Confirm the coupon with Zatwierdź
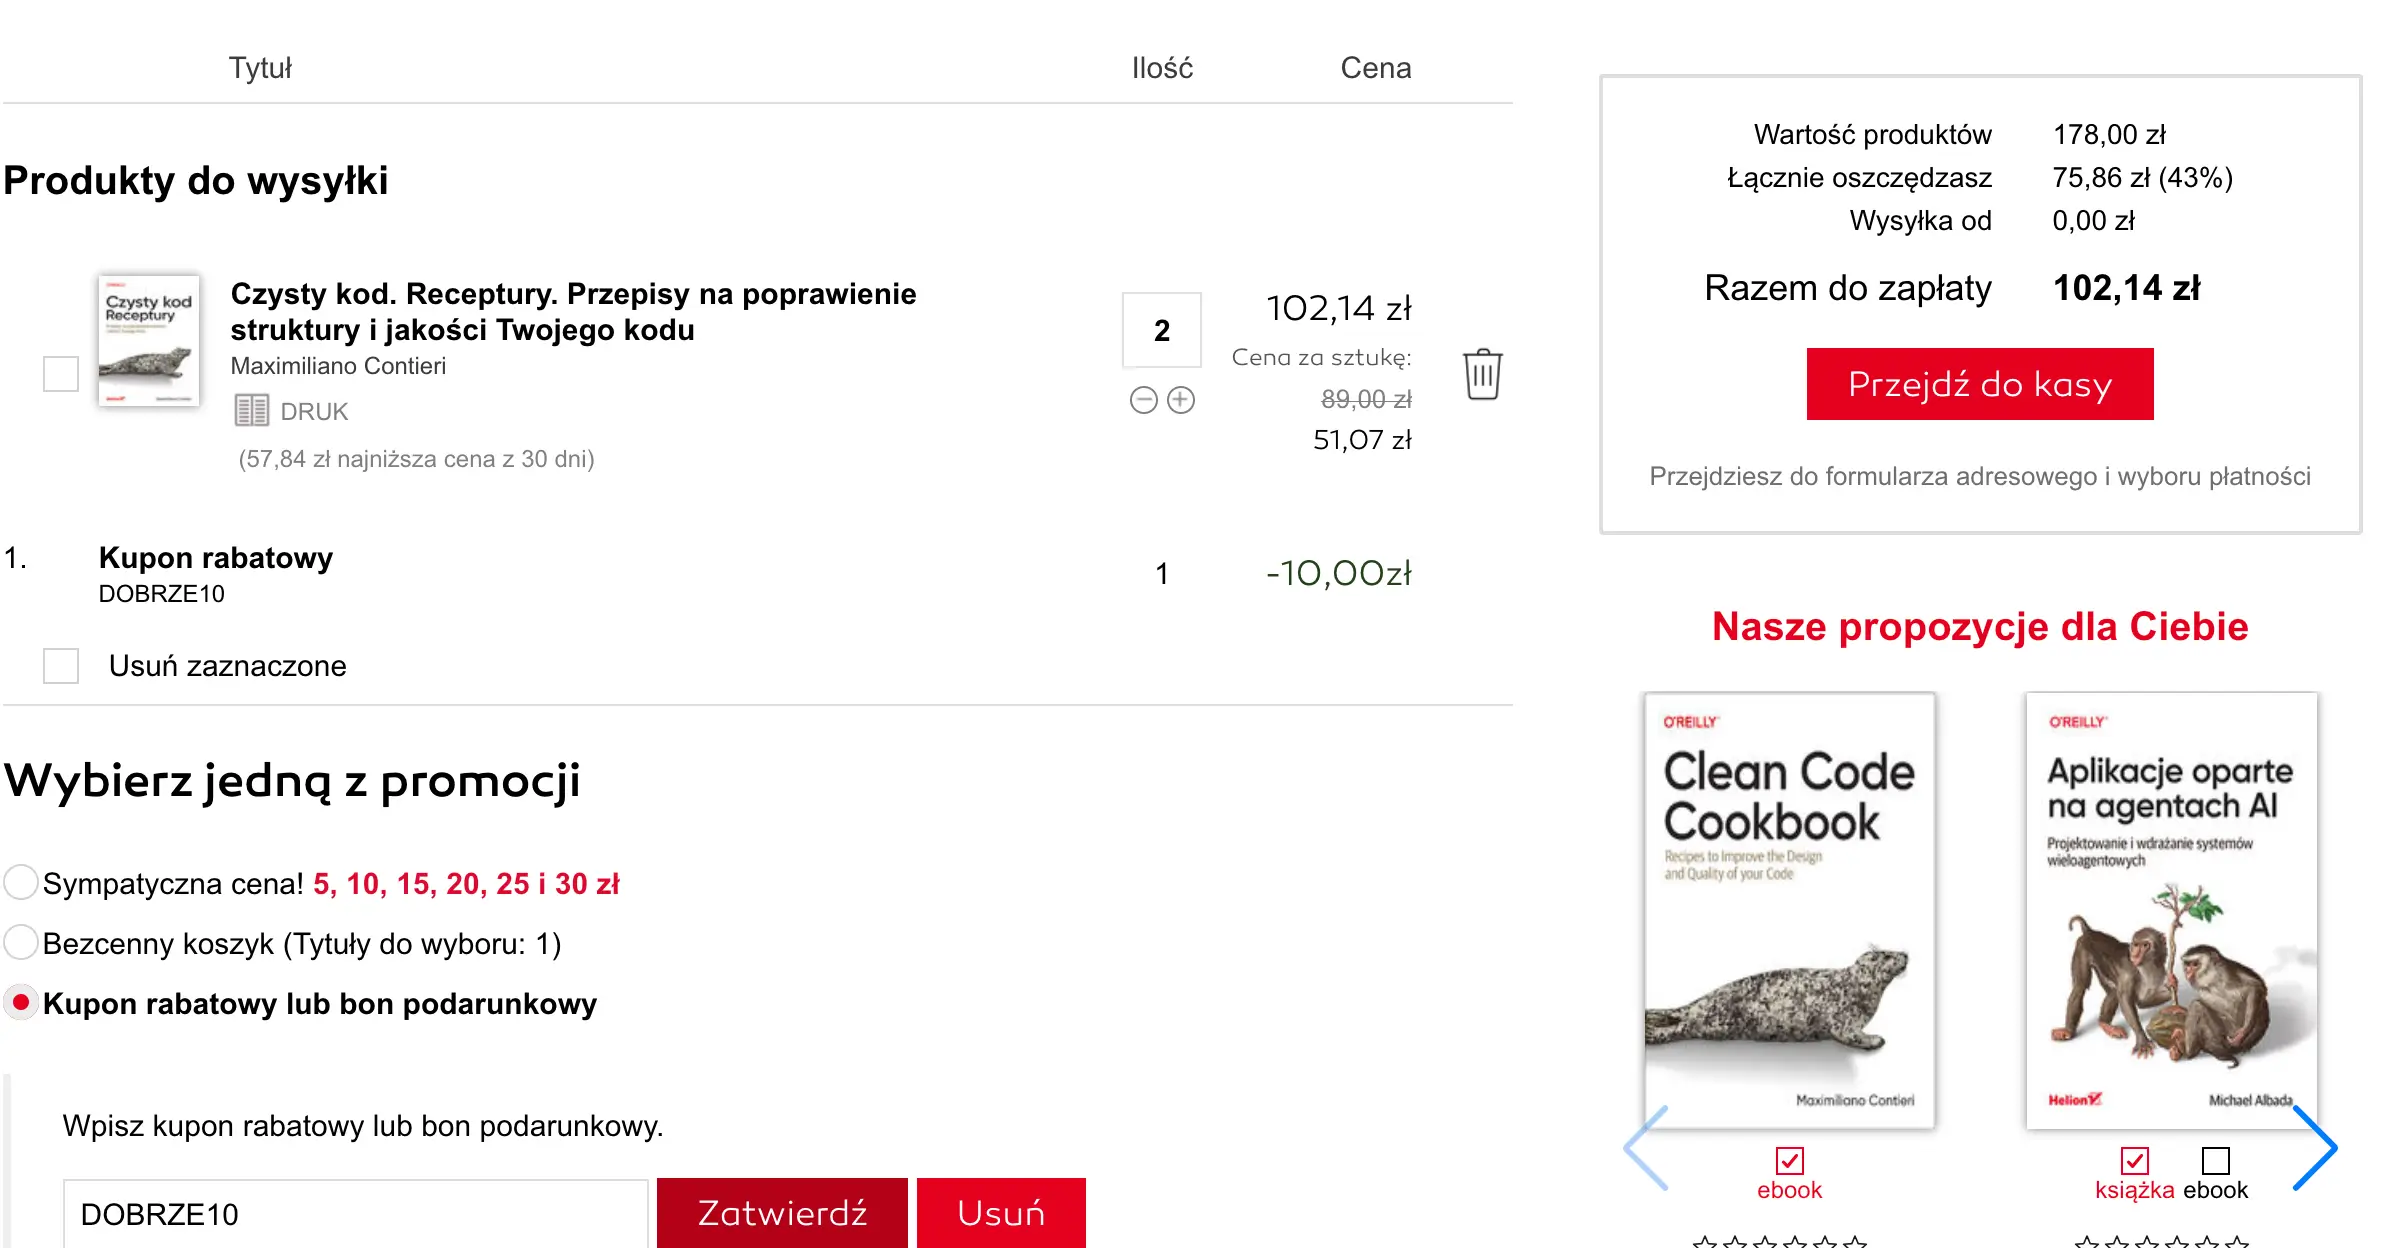The height and width of the screenshot is (1248, 2392). pyautogui.click(x=782, y=1213)
